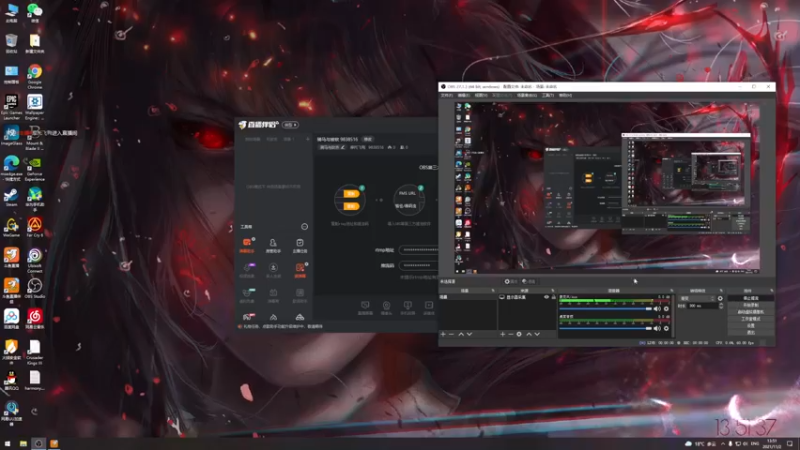The image size is (800, 450).
Task: Open Google Chrome desktop icon
Action: [x=35, y=77]
